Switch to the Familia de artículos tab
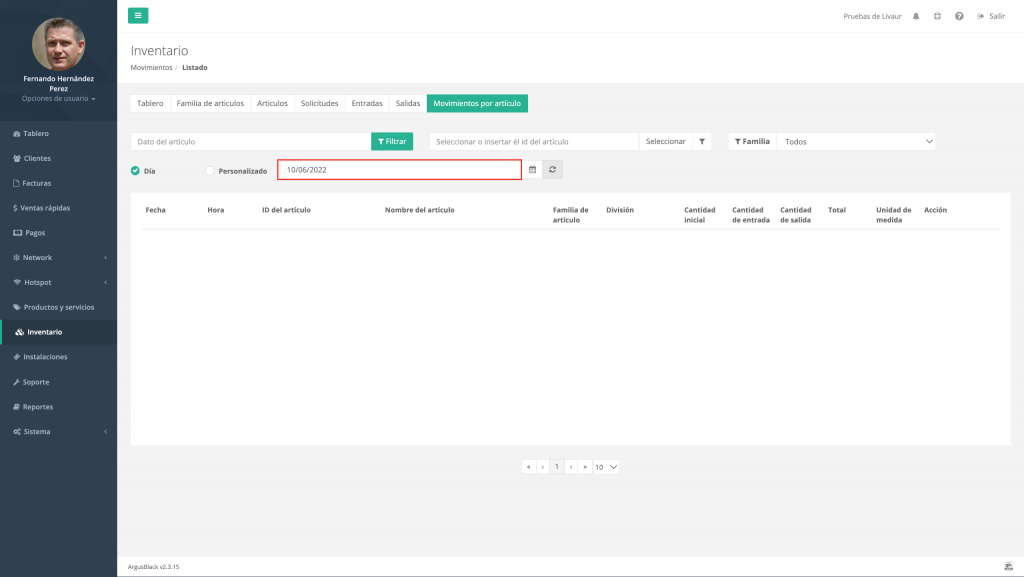The image size is (1024, 577). tap(210, 103)
